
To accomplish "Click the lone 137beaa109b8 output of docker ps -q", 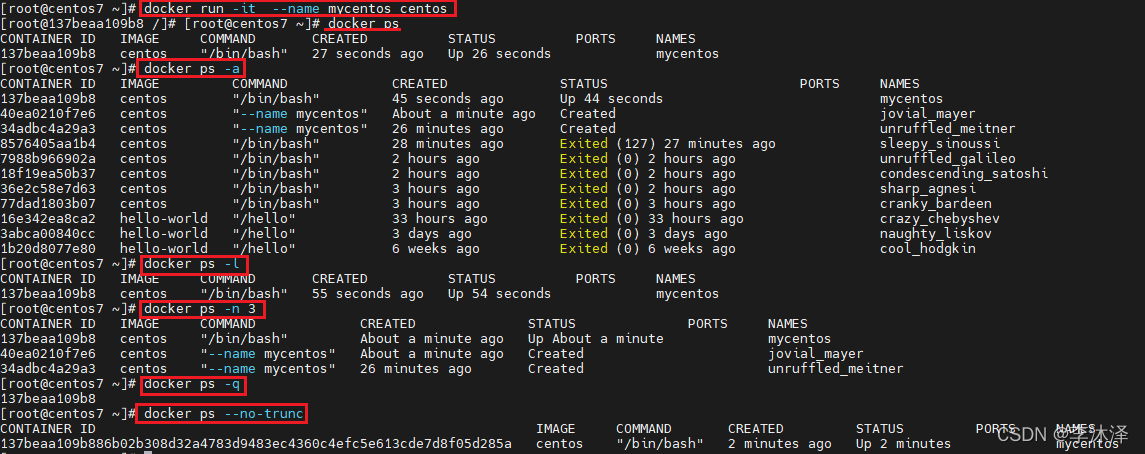I will coord(48,399).
